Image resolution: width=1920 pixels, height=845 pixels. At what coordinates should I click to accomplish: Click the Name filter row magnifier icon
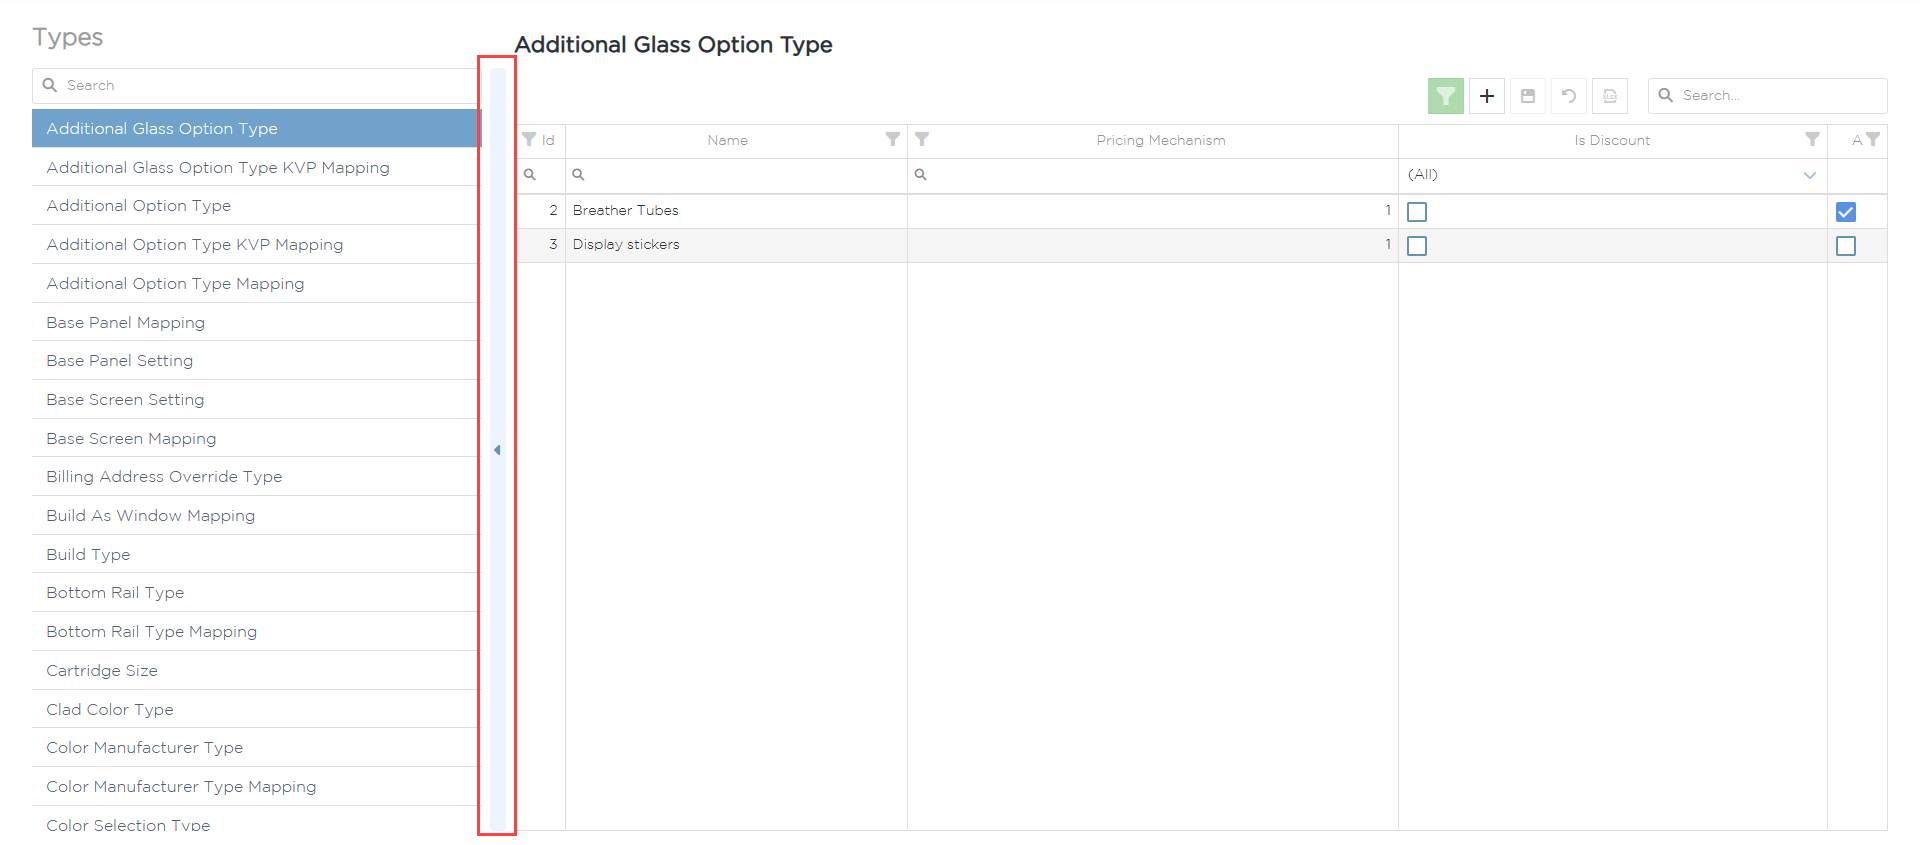(578, 175)
